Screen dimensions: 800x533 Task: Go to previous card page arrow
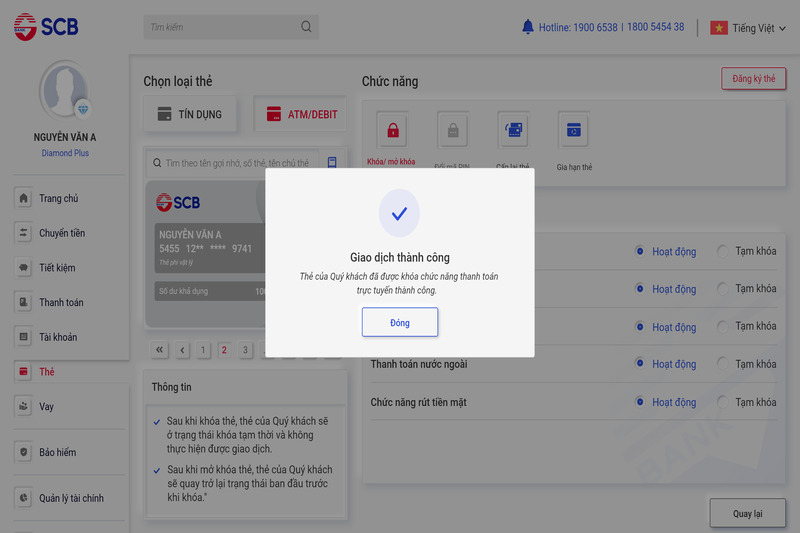point(182,350)
